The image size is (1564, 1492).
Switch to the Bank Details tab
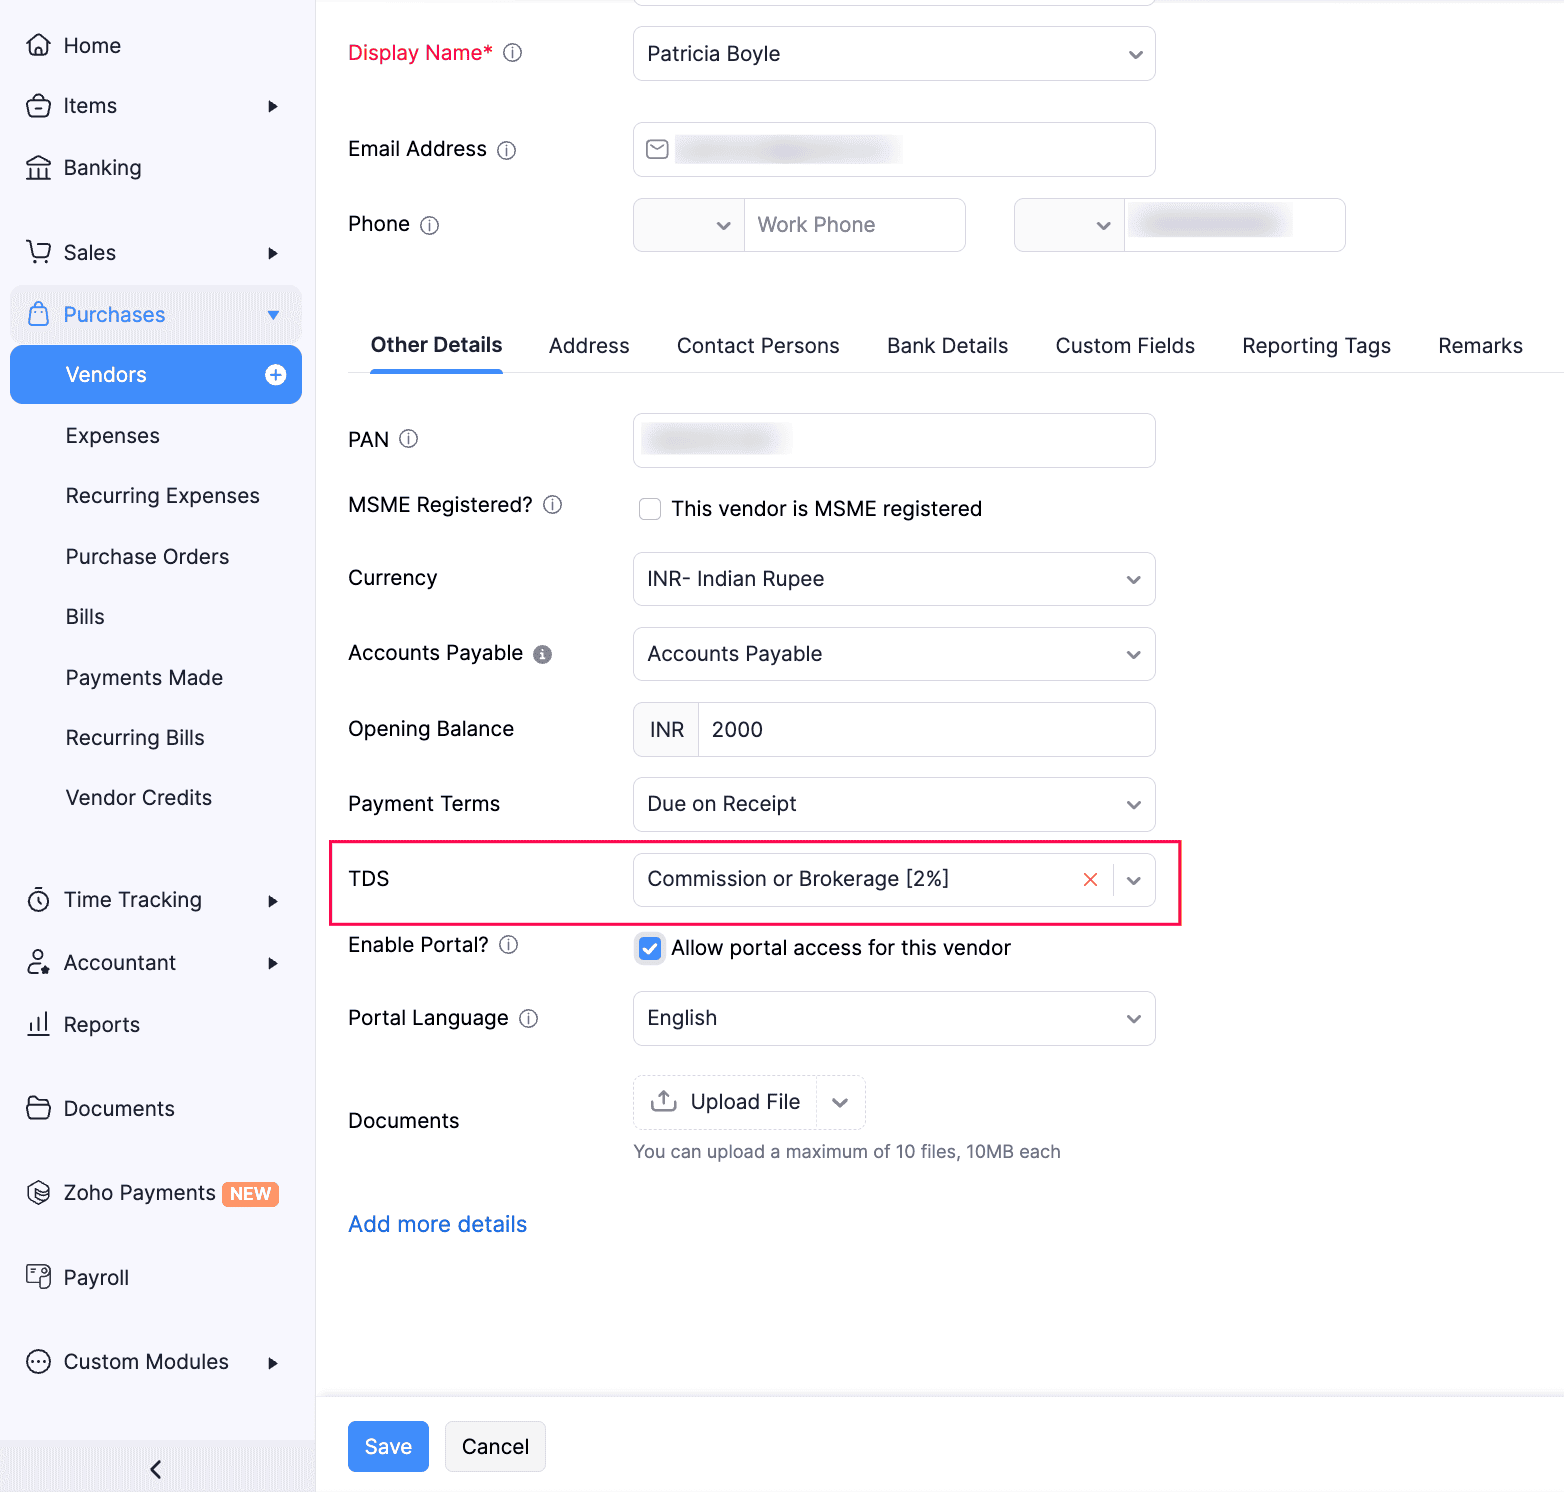[x=947, y=346]
